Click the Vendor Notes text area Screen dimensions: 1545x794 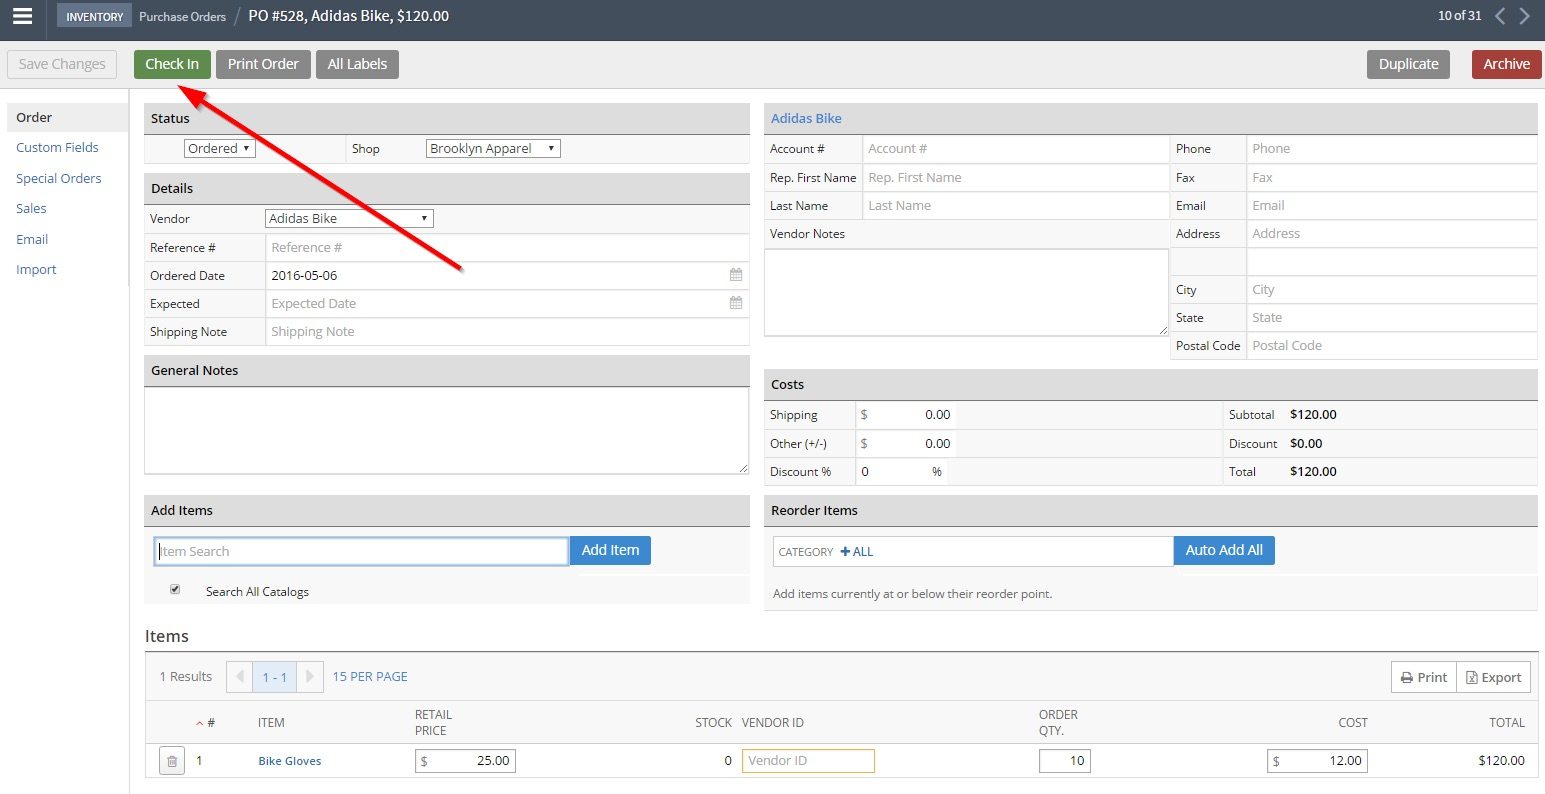966,292
